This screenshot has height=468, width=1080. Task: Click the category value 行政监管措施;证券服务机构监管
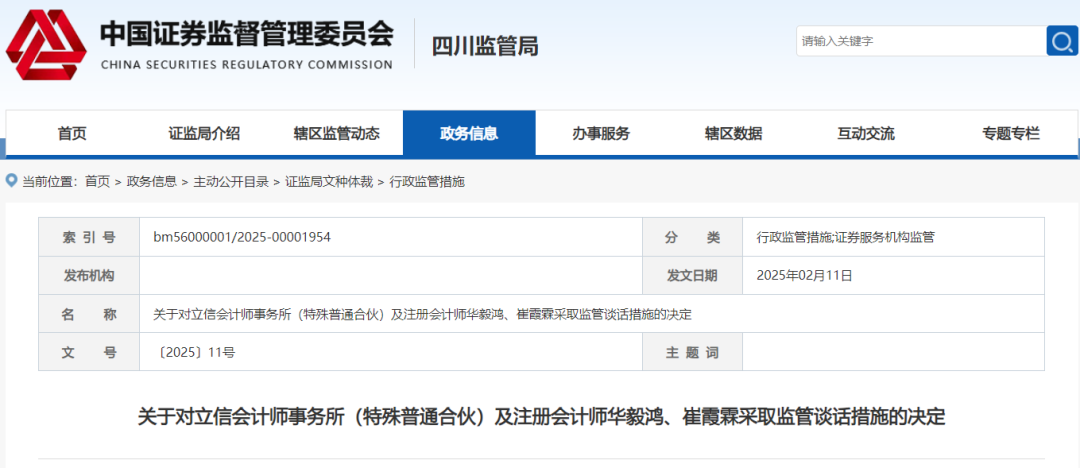pyautogui.click(x=845, y=238)
